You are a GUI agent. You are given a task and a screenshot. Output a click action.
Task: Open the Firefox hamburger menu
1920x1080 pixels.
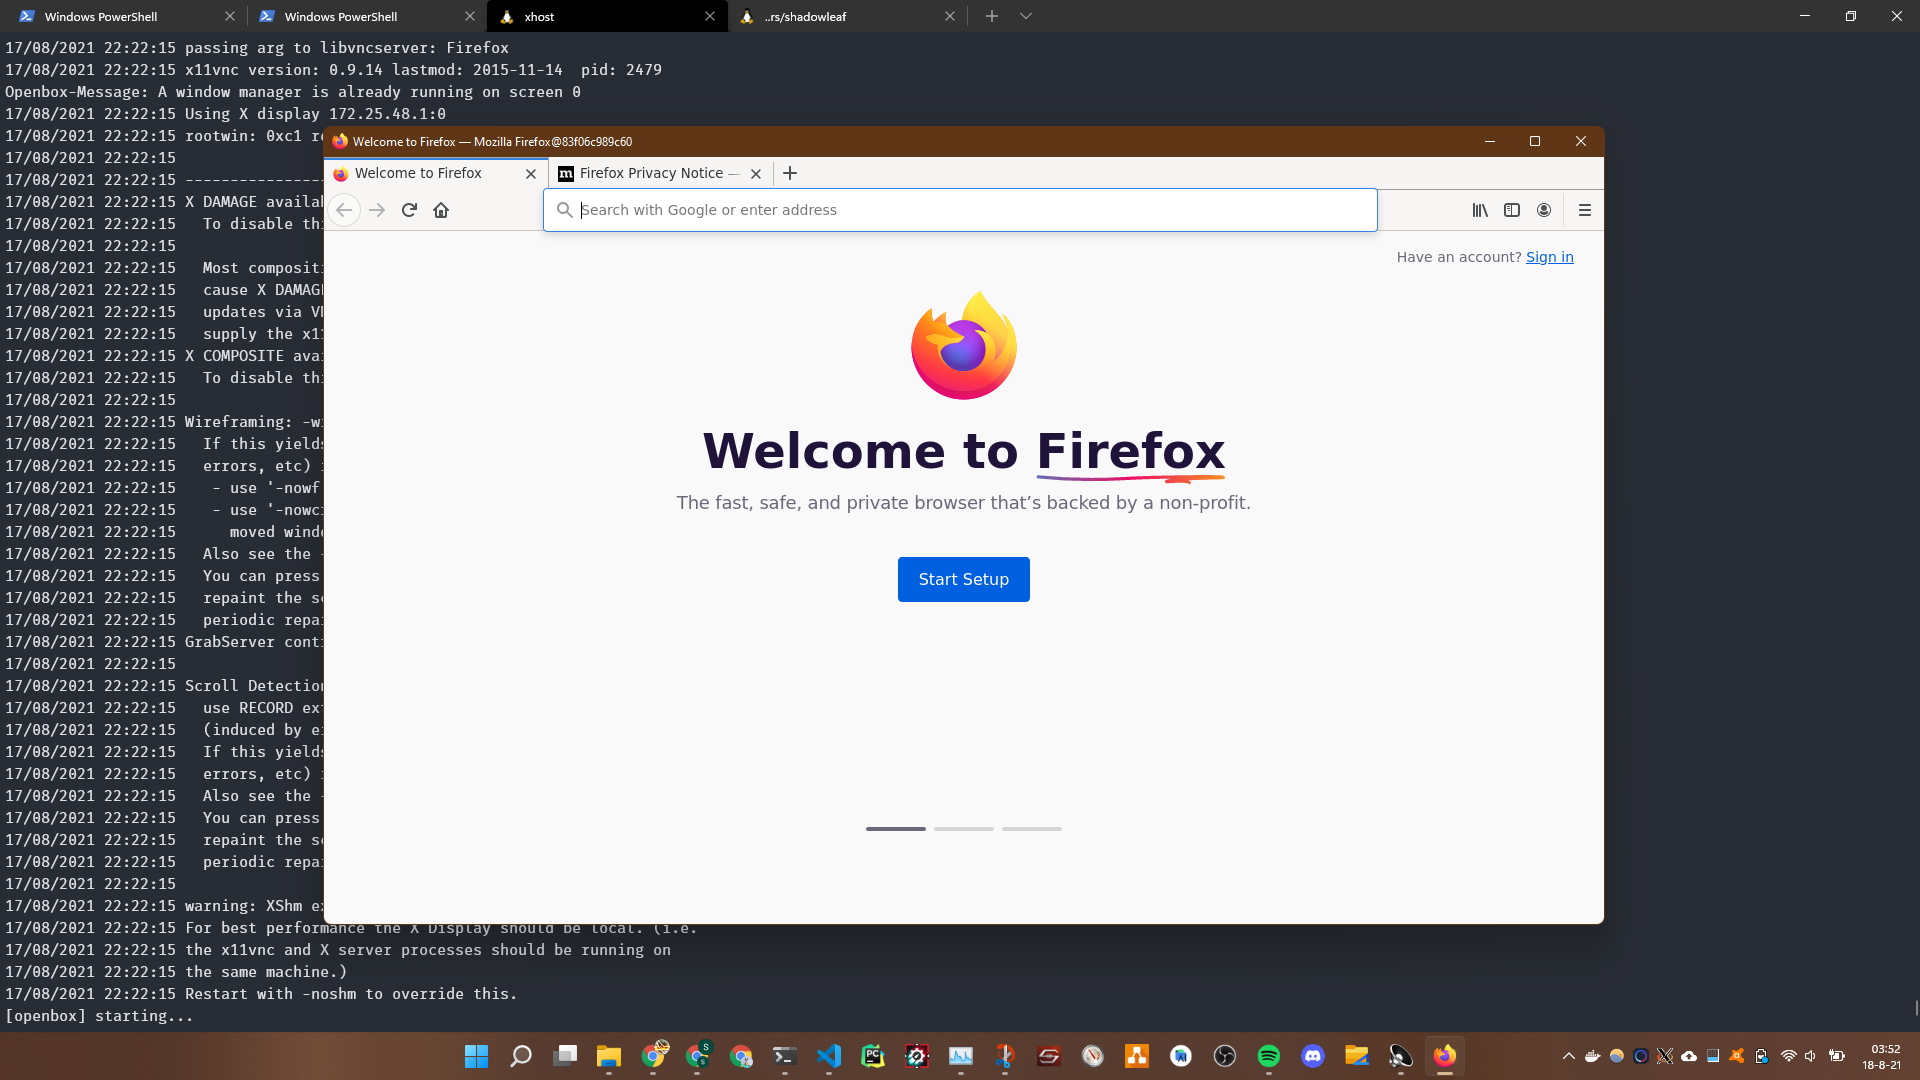(1585, 210)
